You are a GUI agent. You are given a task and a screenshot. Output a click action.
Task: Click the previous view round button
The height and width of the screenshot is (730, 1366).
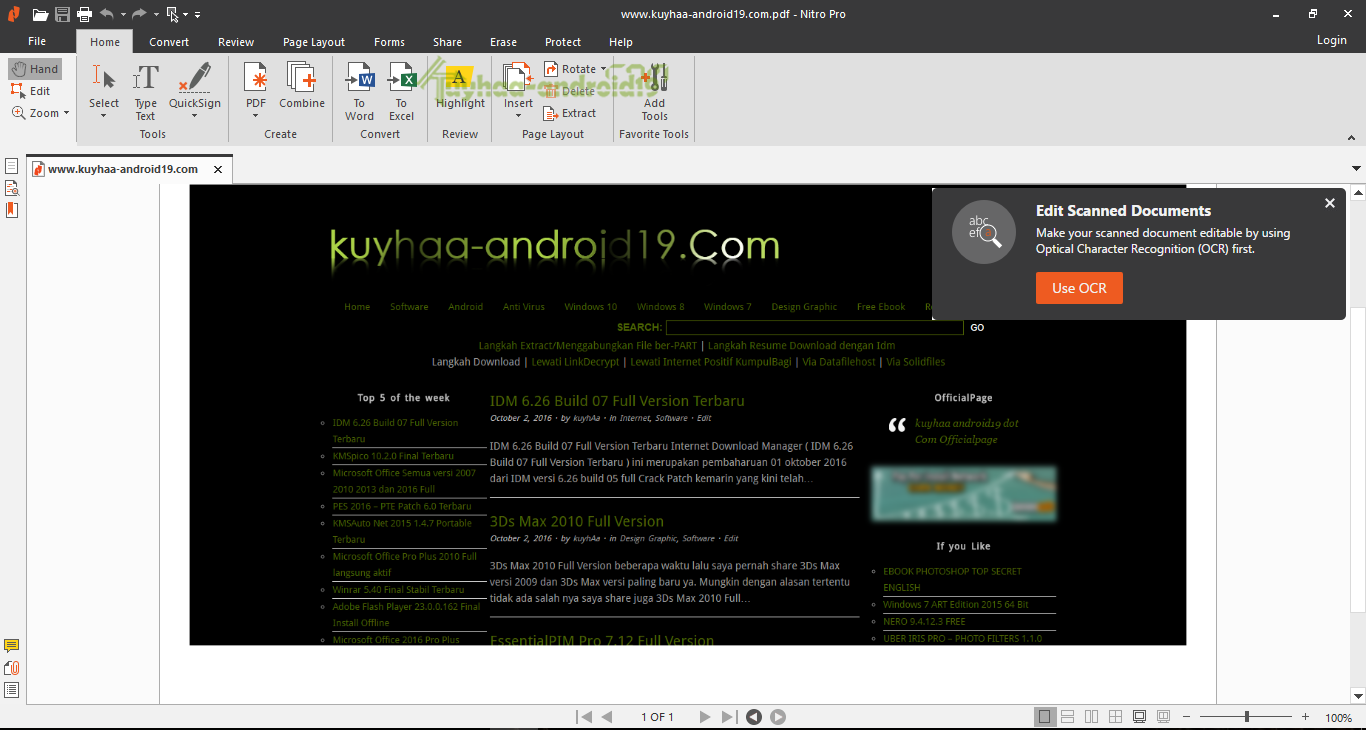[x=754, y=717]
